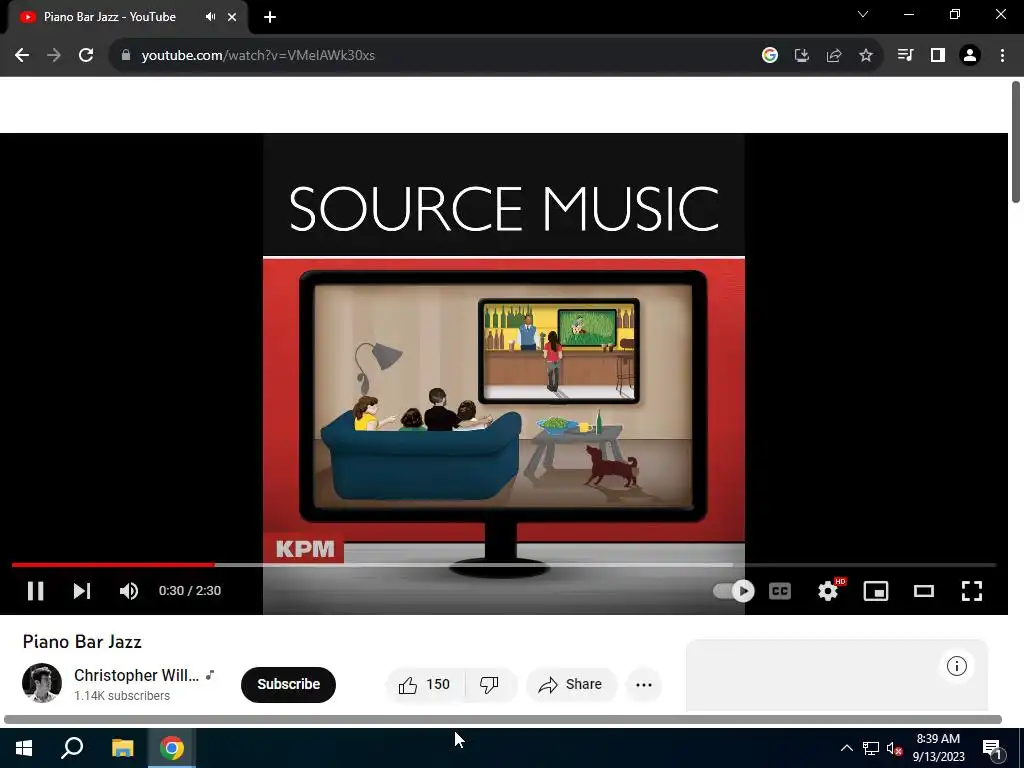Toggle the autoplay switch

point(733,591)
